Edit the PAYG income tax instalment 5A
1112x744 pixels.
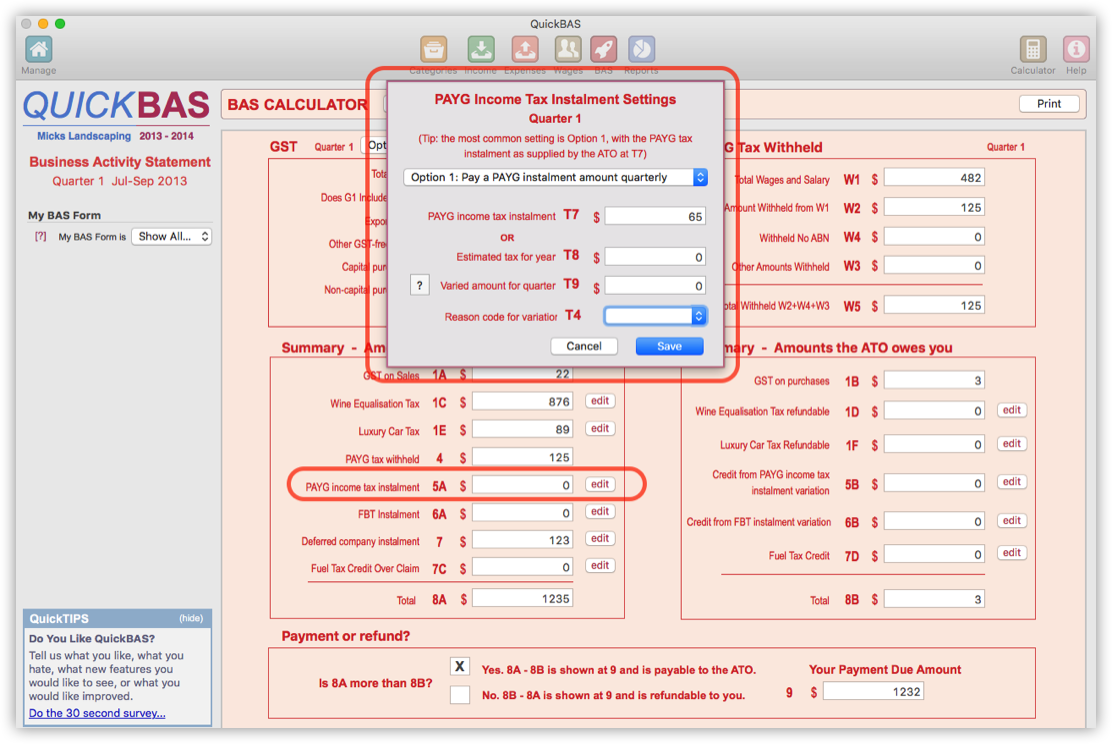coord(599,483)
